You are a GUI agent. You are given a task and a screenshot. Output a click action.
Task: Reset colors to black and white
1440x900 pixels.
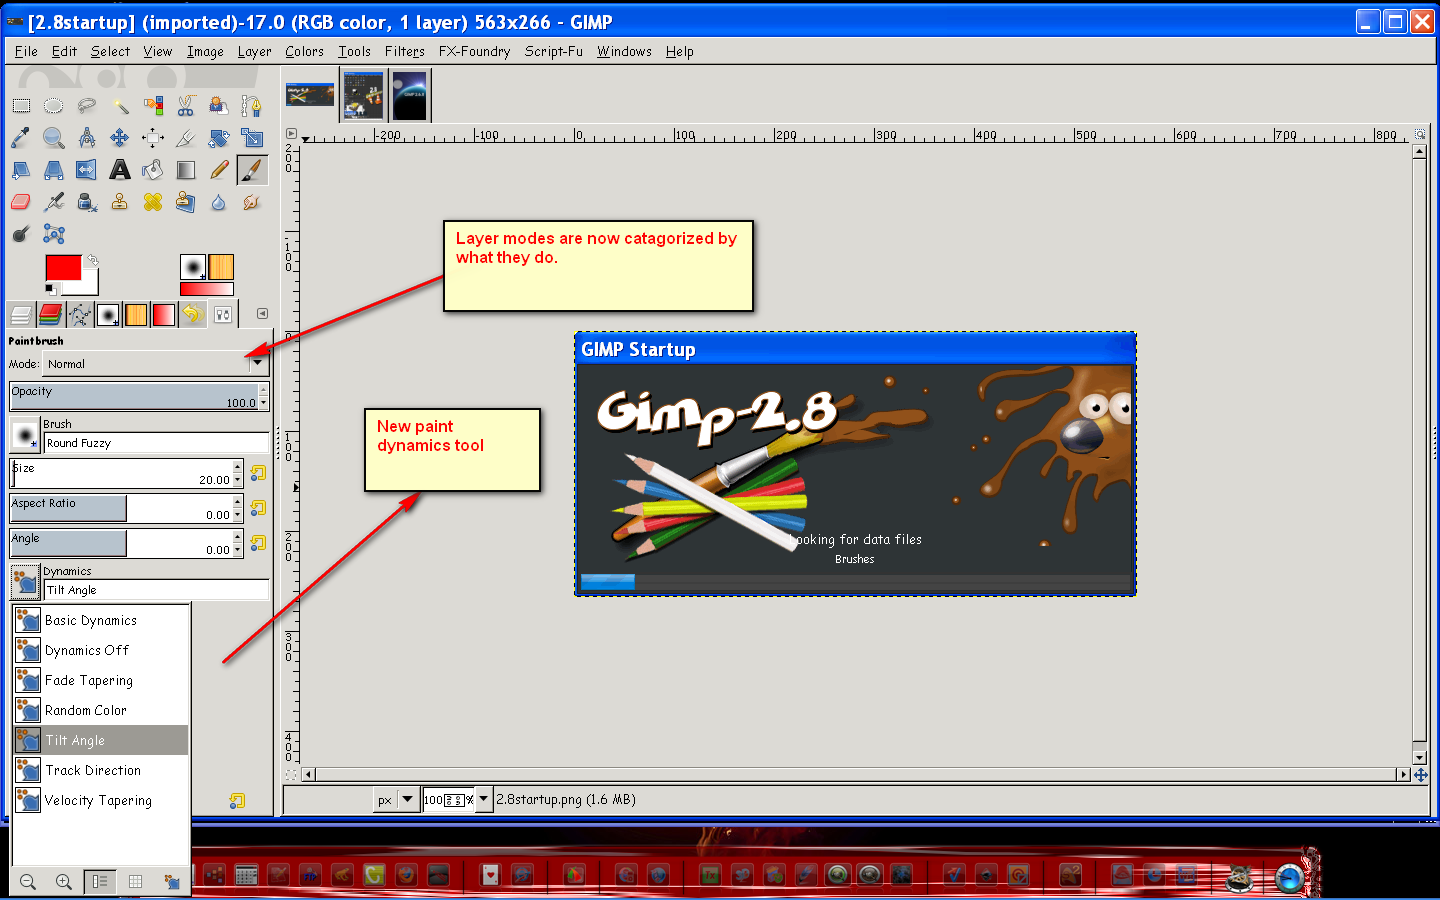[x=50, y=290]
